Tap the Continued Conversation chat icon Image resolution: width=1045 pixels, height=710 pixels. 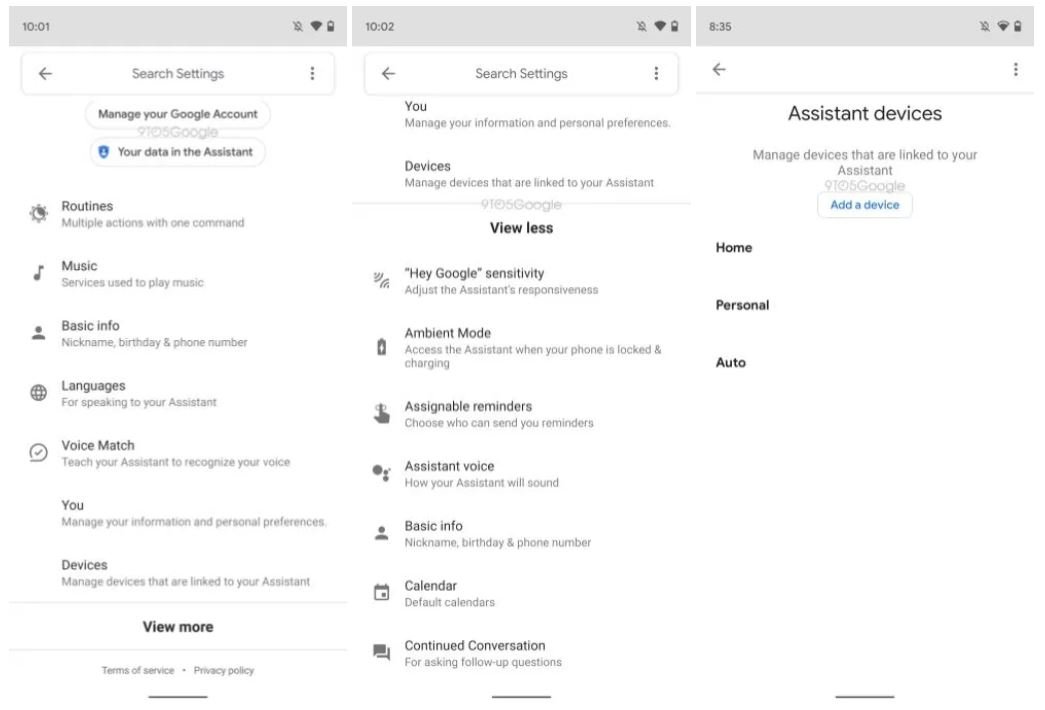pos(381,653)
